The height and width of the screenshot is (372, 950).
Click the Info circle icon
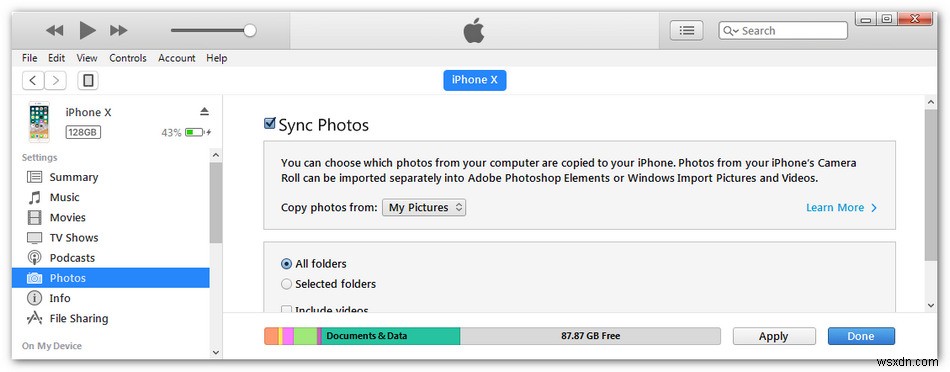click(35, 298)
